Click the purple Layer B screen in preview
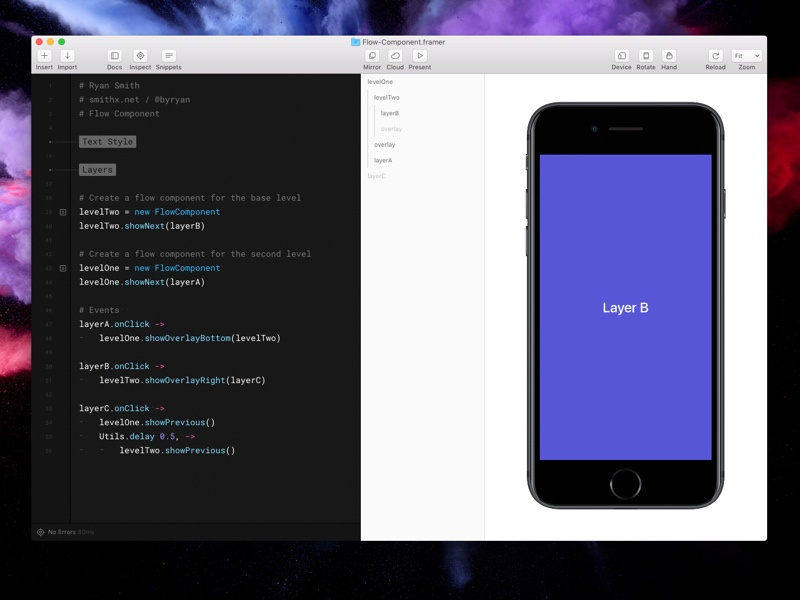The height and width of the screenshot is (600, 800). pos(625,307)
